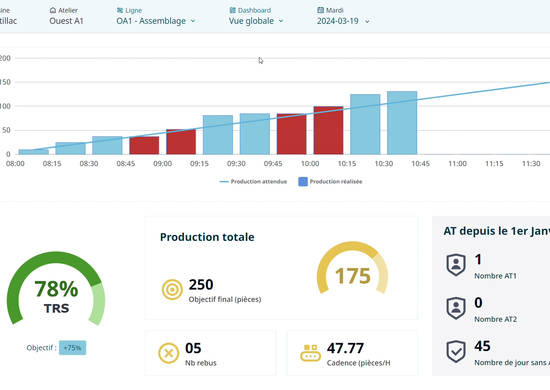Toggle Production réalisée series in legend

click(330, 181)
